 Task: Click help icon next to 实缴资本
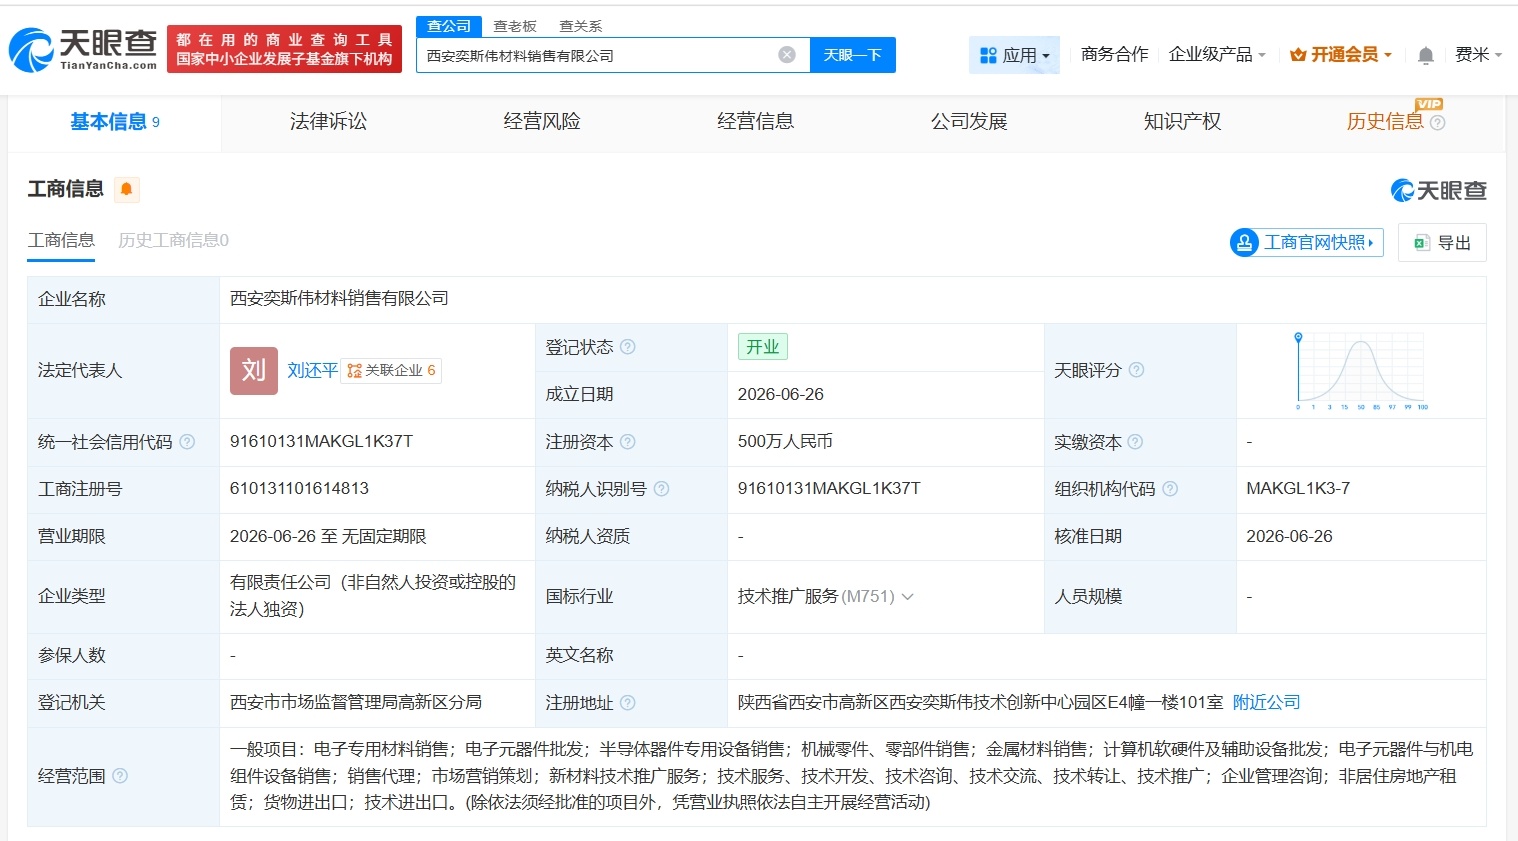[x=1135, y=442]
